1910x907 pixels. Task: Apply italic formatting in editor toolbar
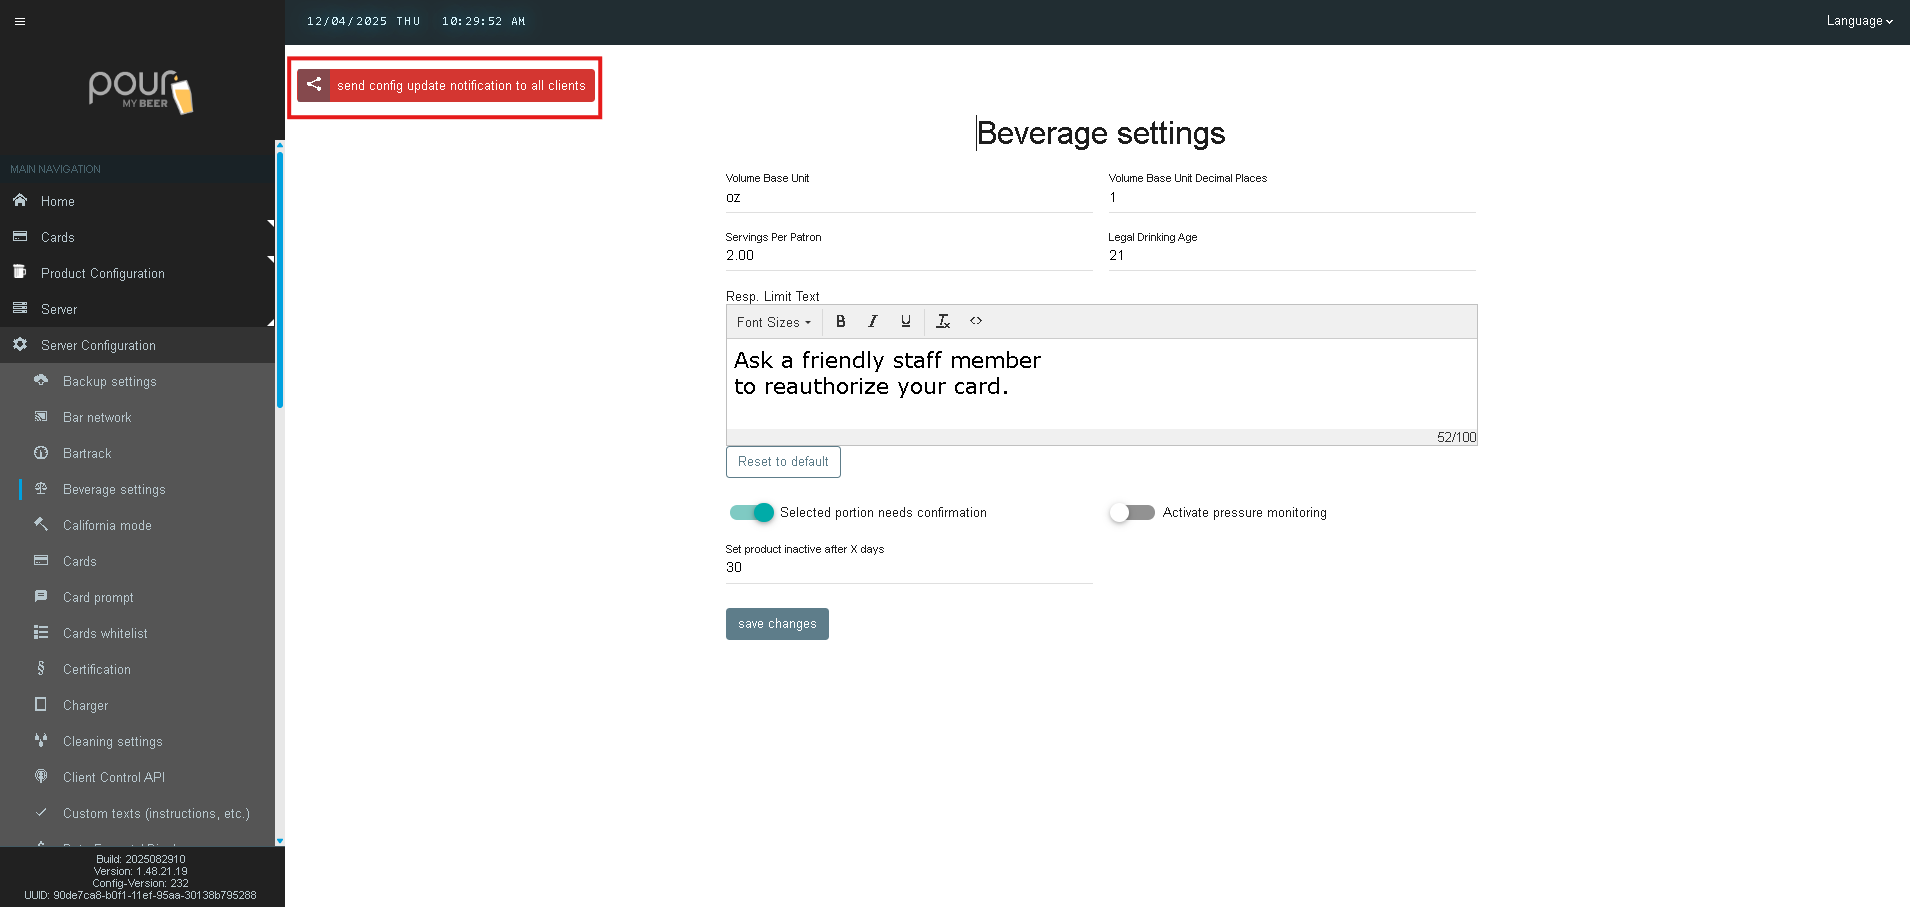pos(872,322)
